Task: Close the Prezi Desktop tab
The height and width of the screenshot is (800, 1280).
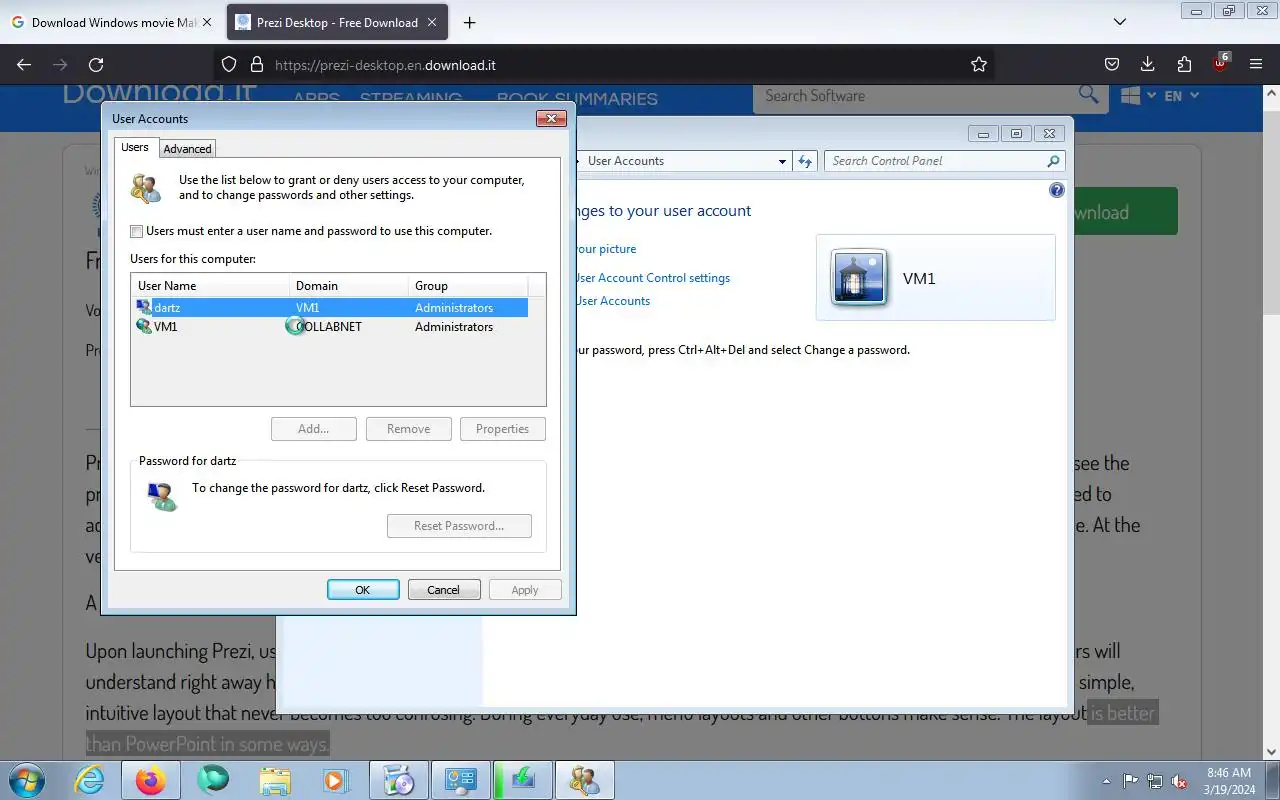Action: click(x=432, y=22)
